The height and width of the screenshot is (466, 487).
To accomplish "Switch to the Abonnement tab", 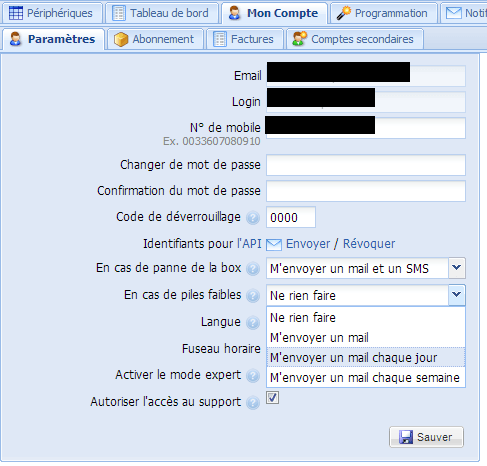I will (x=154, y=39).
